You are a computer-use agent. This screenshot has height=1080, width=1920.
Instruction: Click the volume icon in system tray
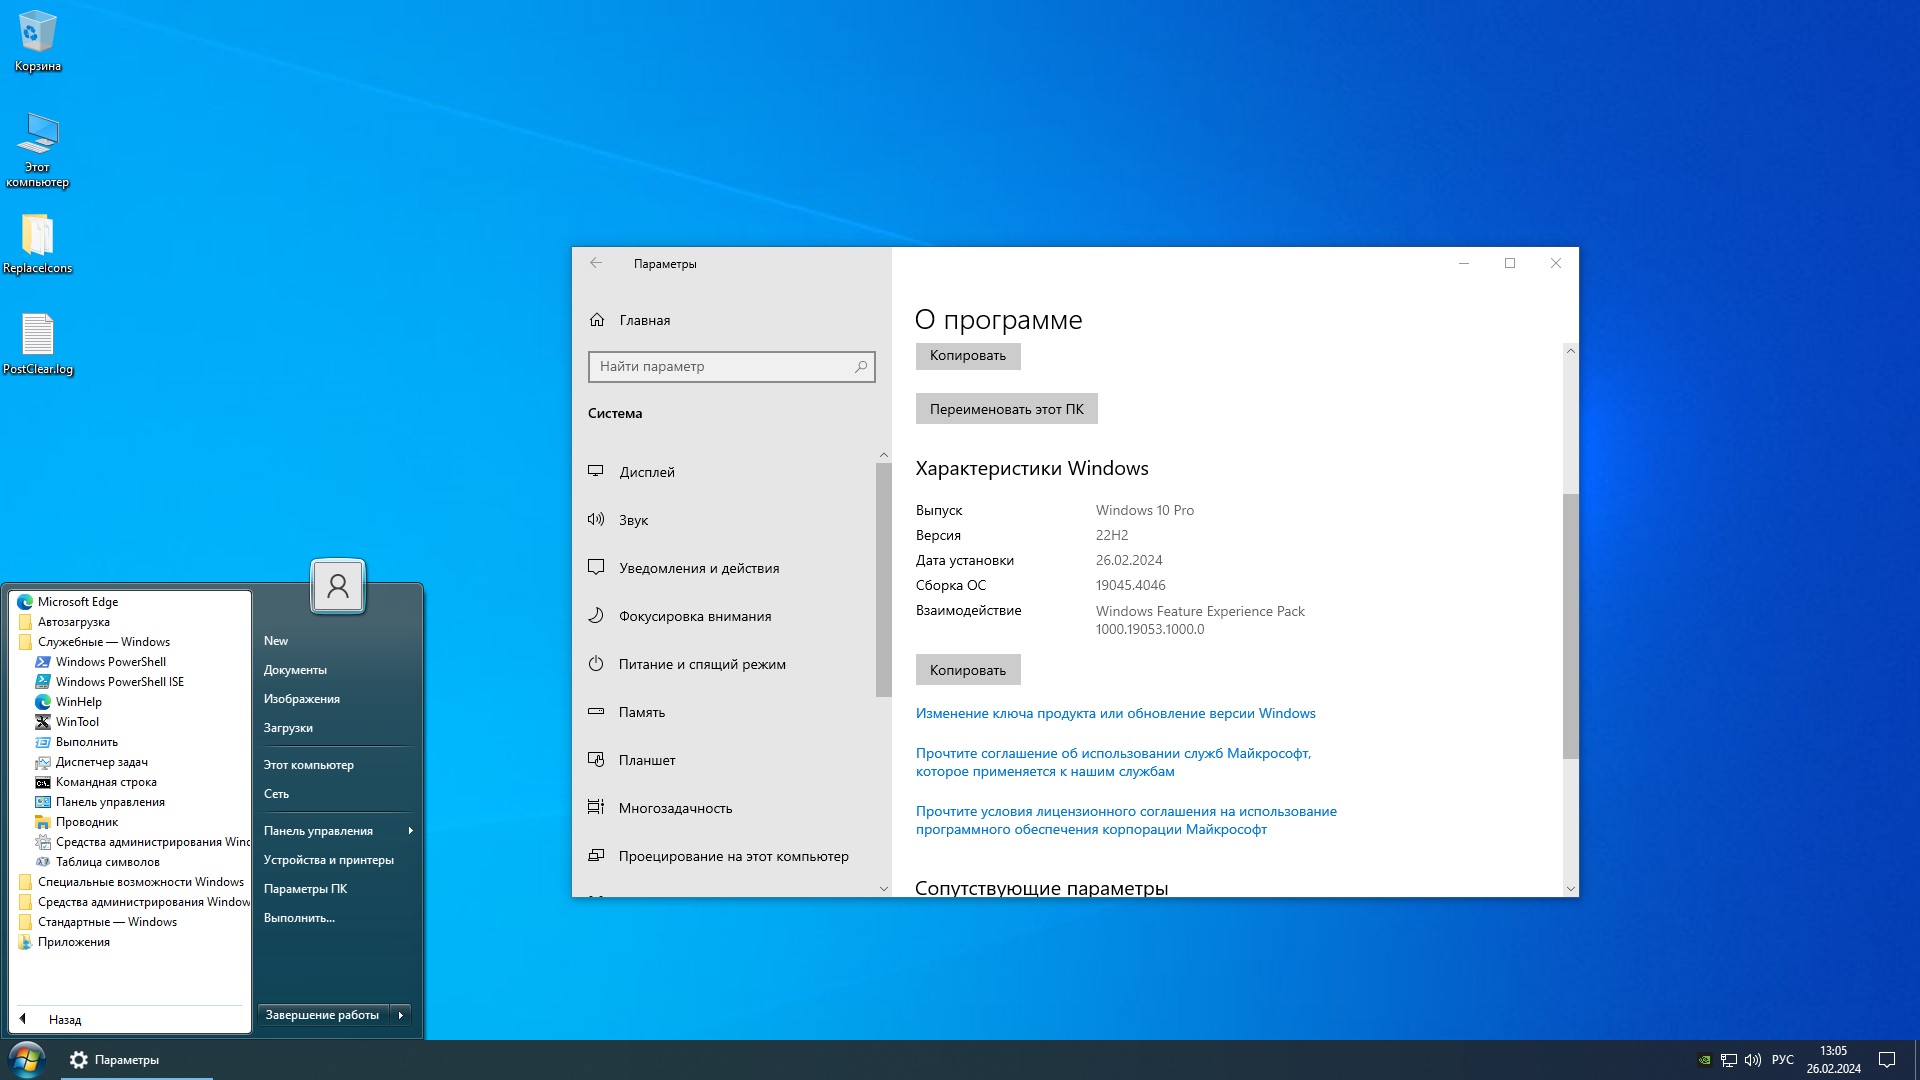(x=1752, y=1060)
